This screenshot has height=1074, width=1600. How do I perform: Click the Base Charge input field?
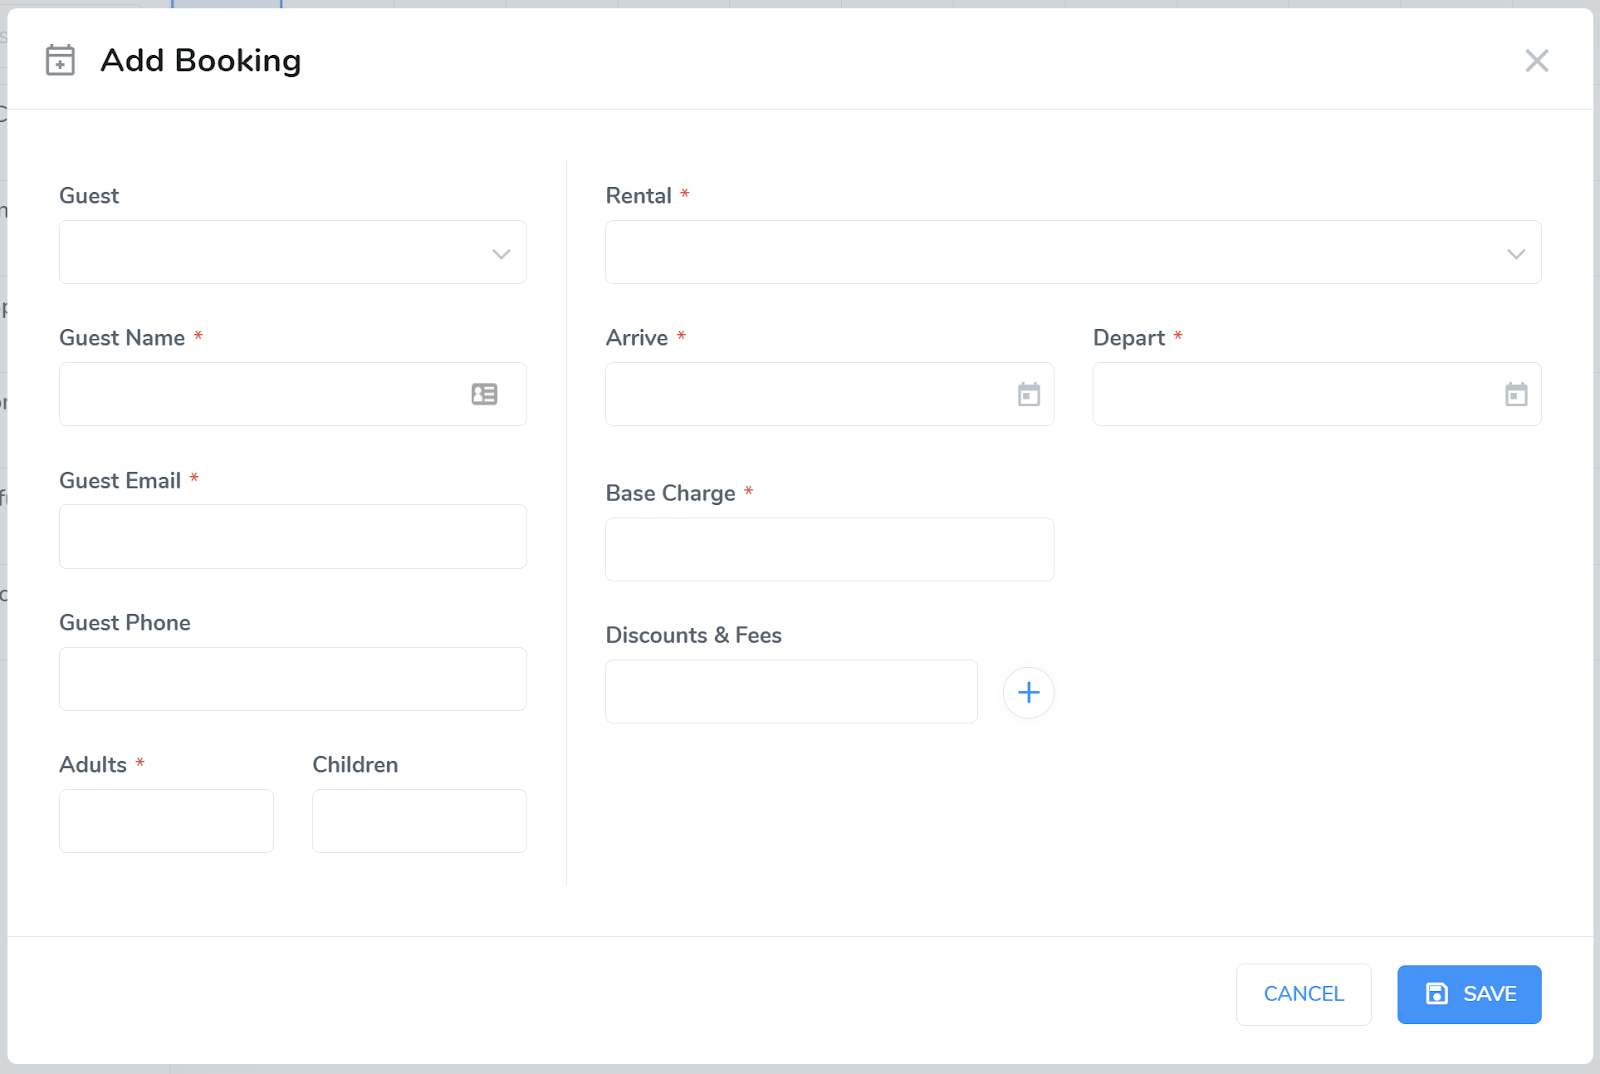click(x=829, y=549)
